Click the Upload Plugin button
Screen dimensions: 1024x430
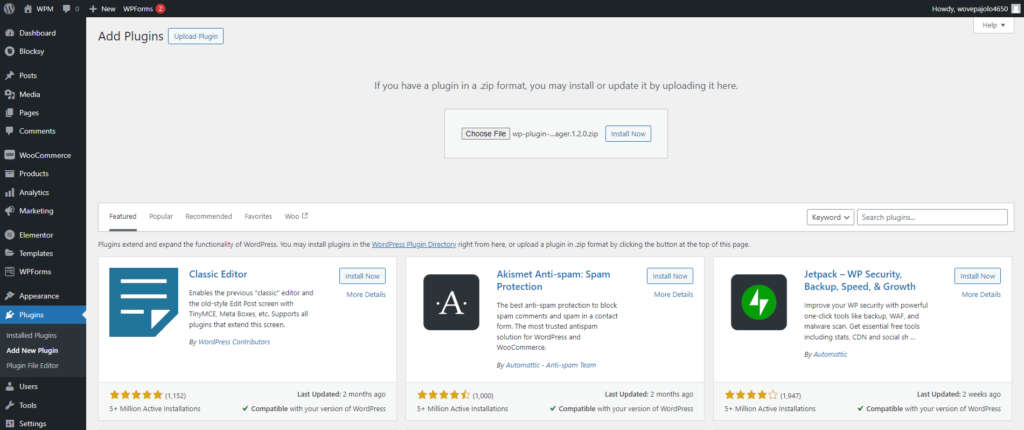tap(196, 37)
